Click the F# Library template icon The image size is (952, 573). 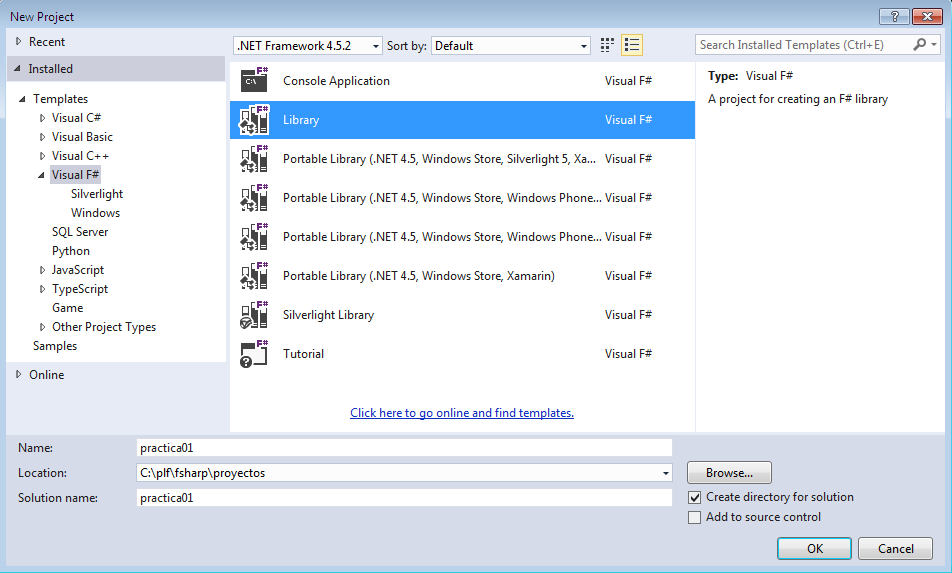254,120
